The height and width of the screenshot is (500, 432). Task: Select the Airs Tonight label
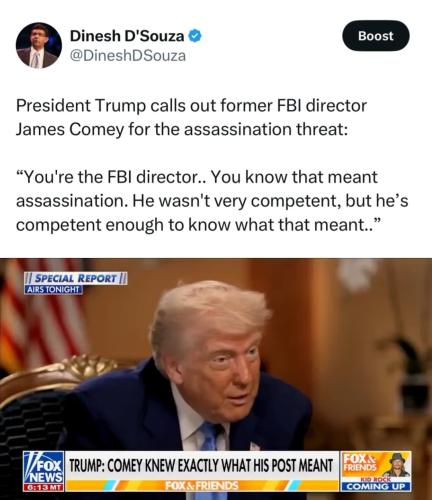[x=53, y=290]
